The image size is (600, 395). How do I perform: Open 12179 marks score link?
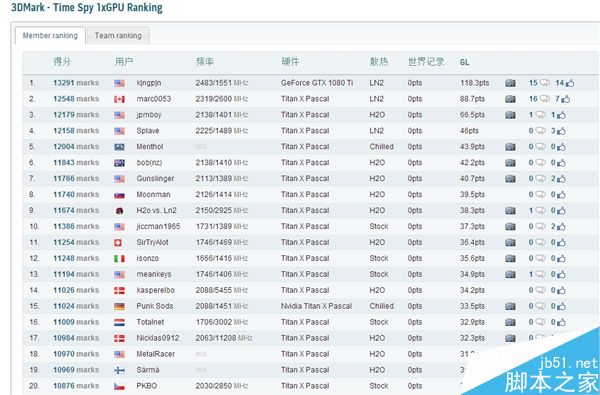pos(76,115)
